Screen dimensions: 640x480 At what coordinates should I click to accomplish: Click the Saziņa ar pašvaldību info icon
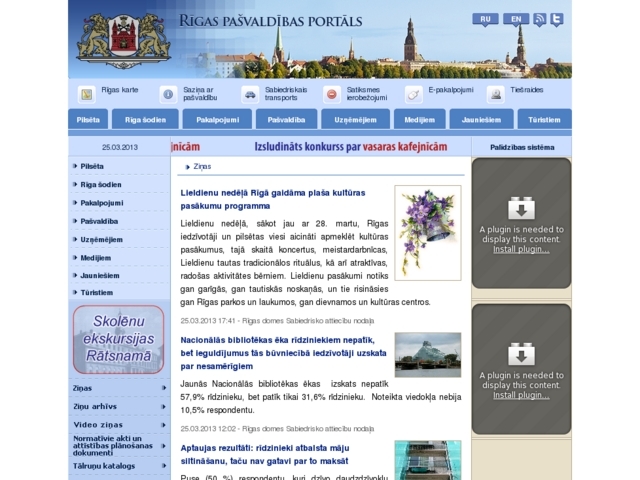[x=168, y=94]
